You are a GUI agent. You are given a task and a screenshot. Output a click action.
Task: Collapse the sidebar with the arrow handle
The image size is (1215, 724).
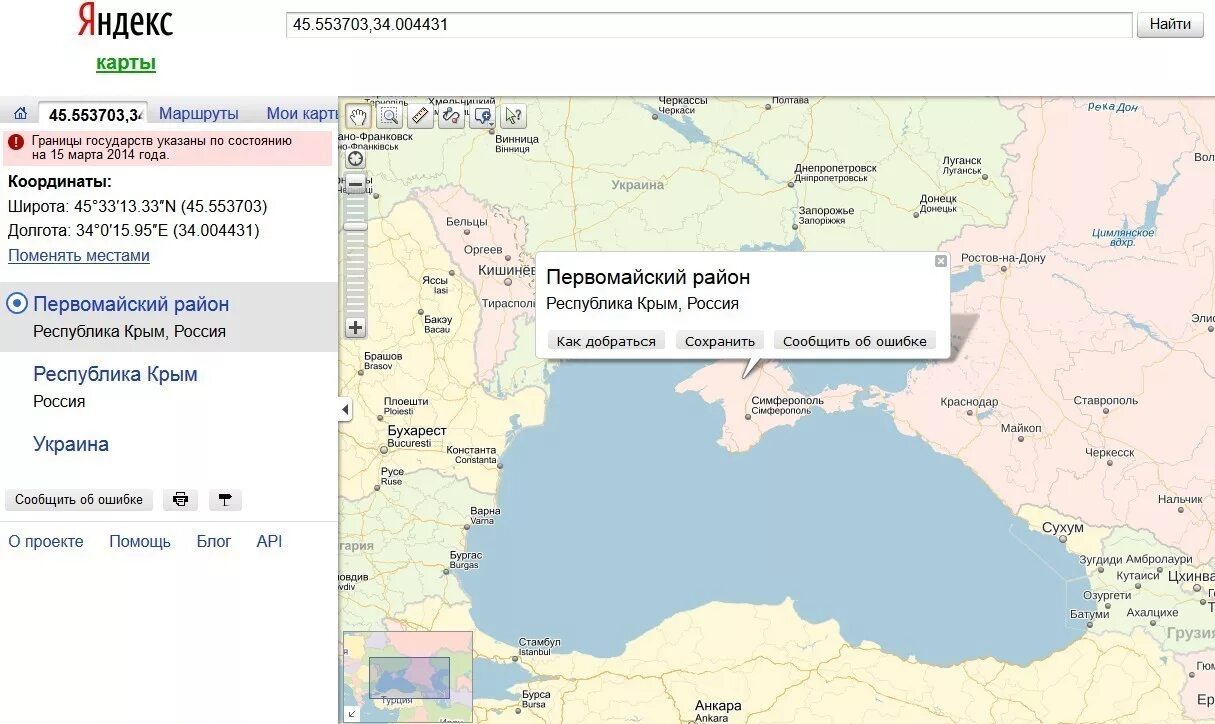point(345,409)
